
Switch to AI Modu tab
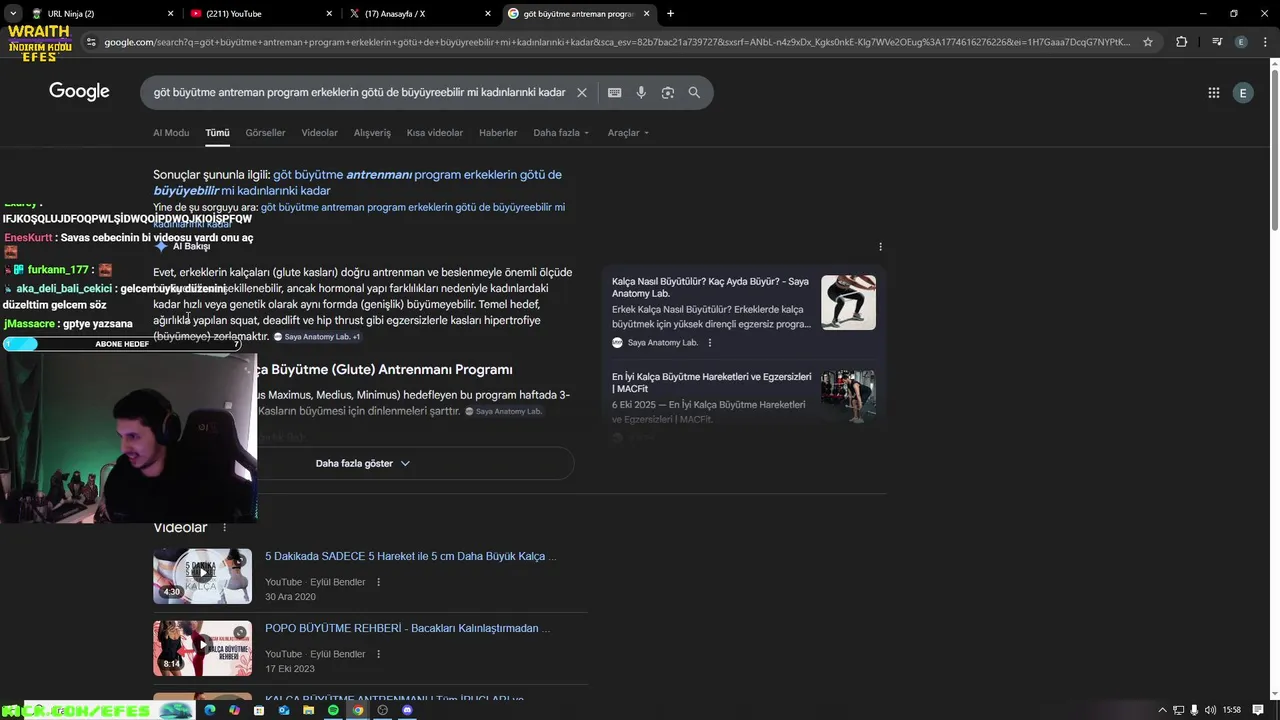171,133
